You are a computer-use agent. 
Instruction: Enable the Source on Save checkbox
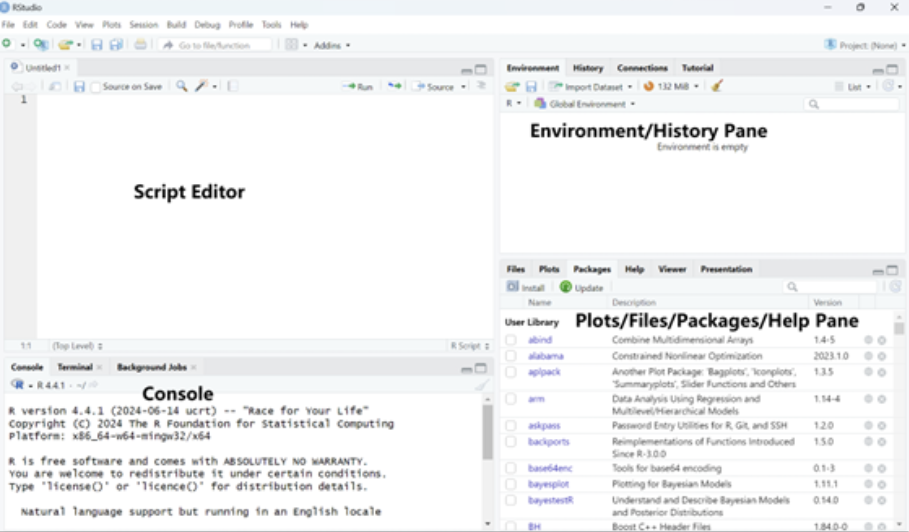96,87
